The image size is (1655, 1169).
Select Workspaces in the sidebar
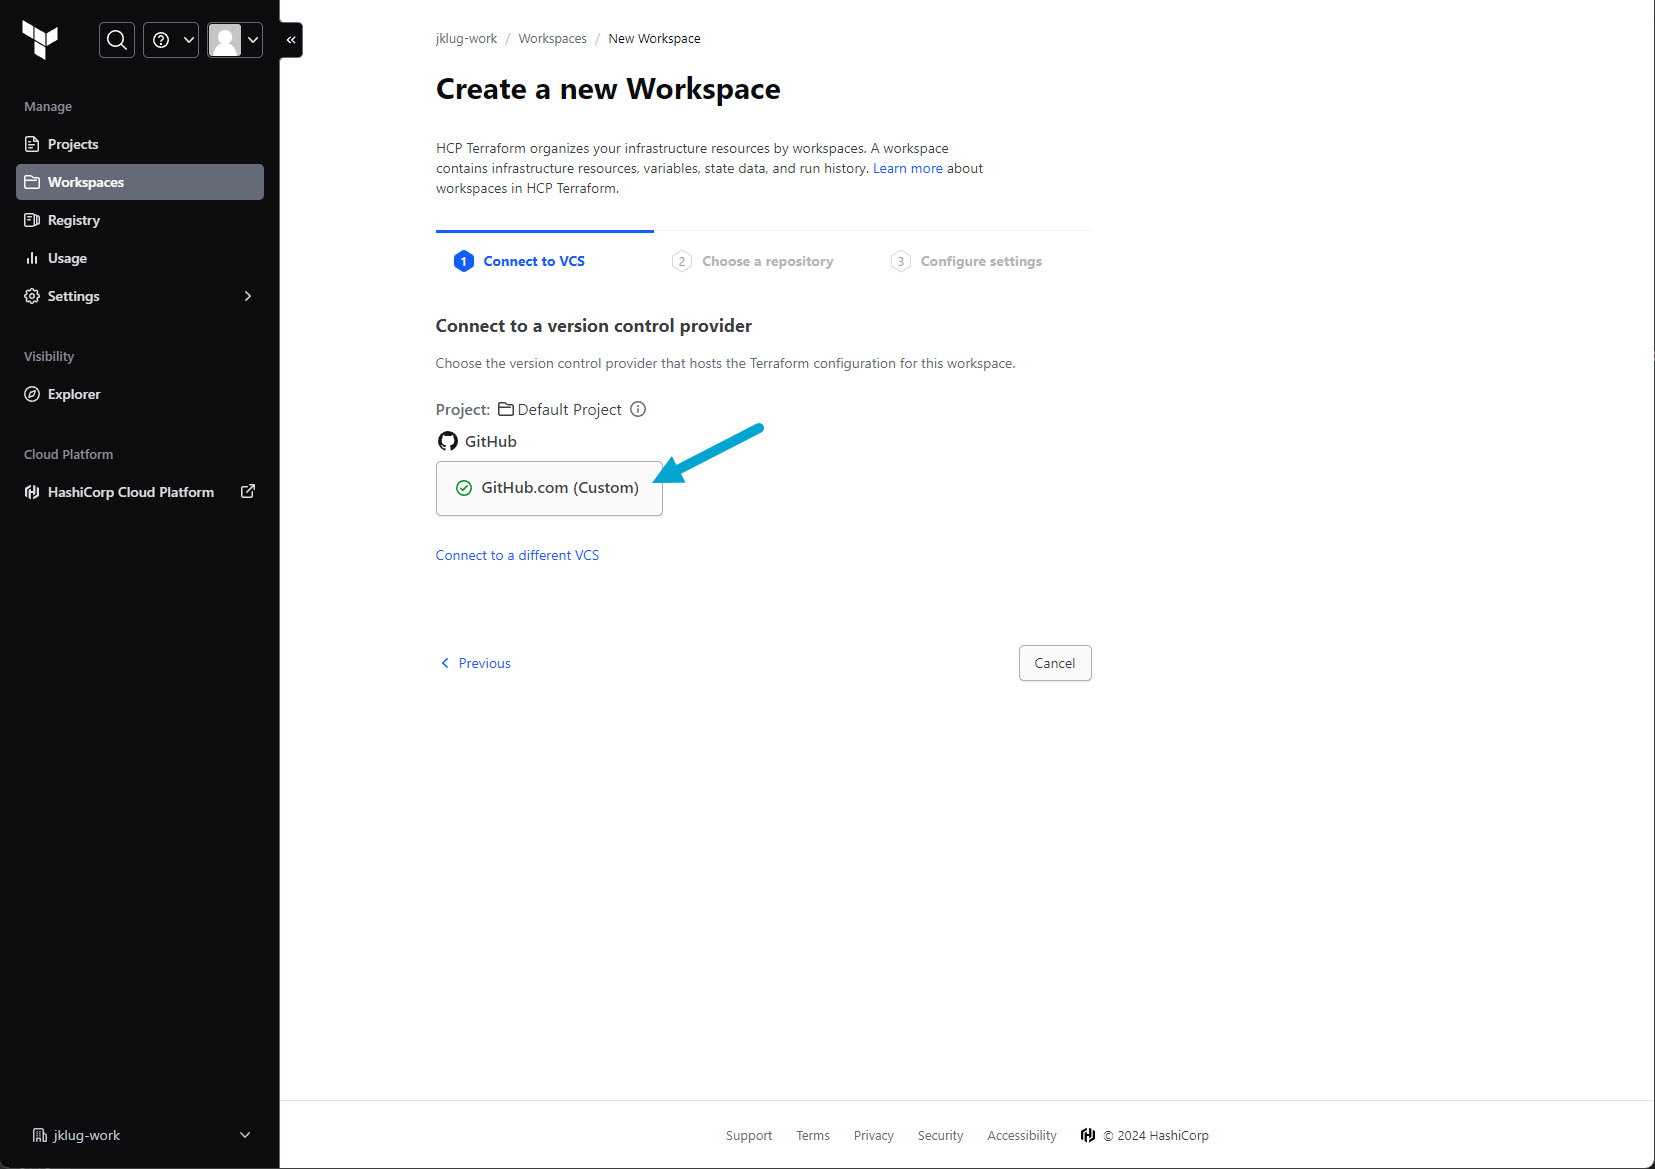click(x=86, y=182)
